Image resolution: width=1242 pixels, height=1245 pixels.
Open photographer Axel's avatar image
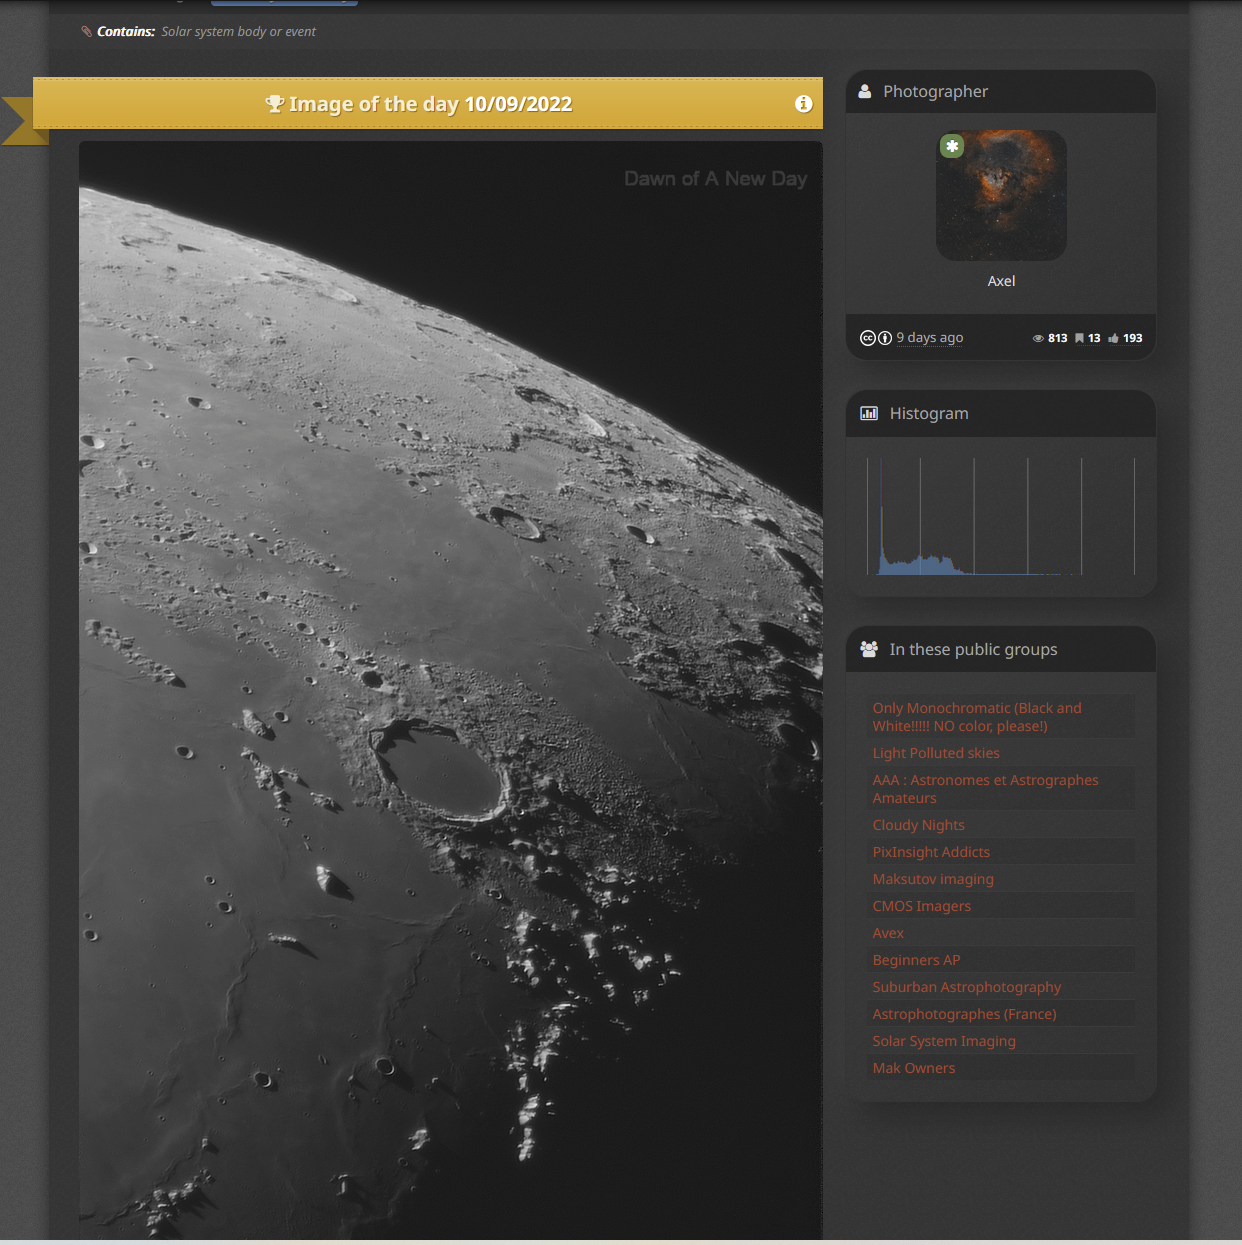1001,195
